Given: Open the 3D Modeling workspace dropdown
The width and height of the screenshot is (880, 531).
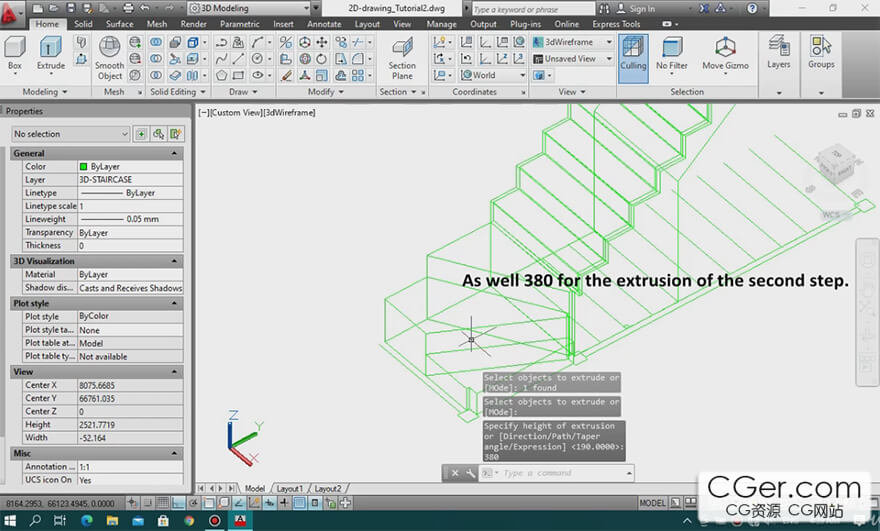Looking at the screenshot, I should pyautogui.click(x=249, y=8).
